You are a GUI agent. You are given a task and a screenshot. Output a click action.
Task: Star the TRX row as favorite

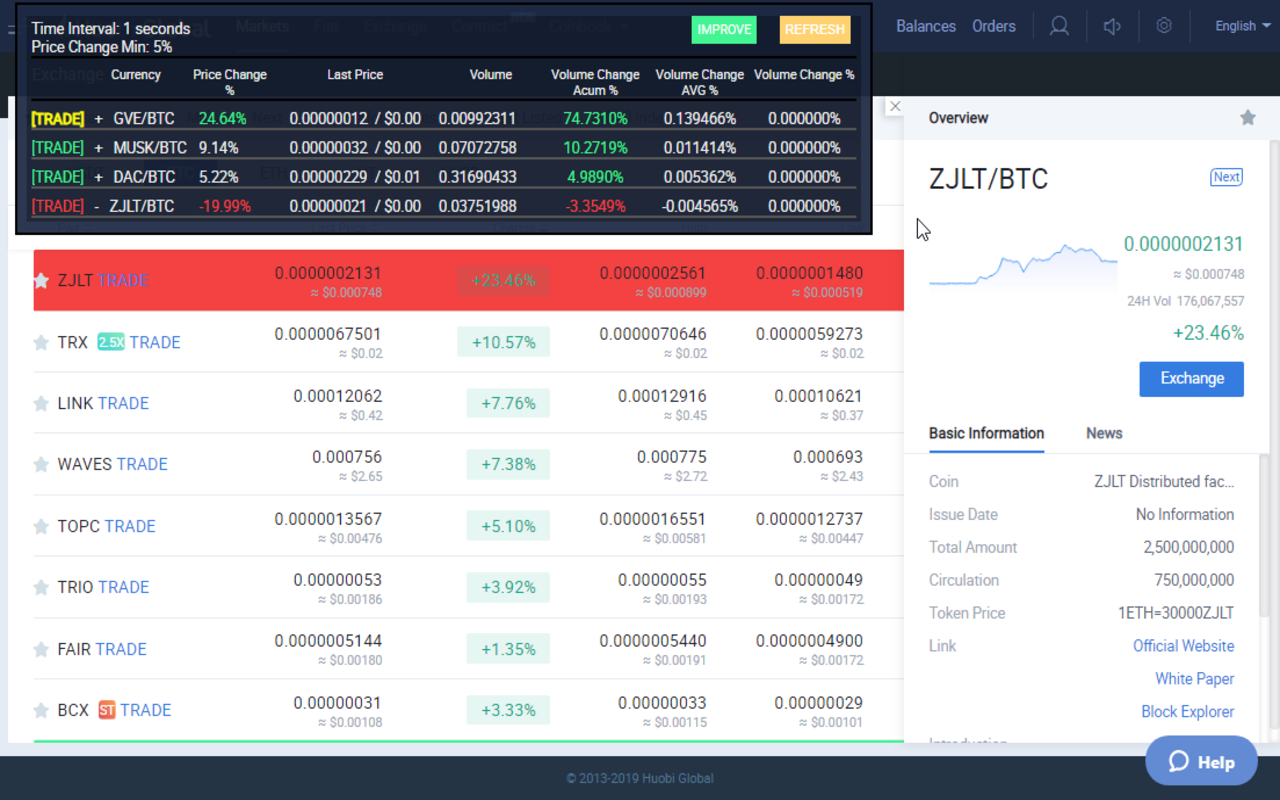41,342
